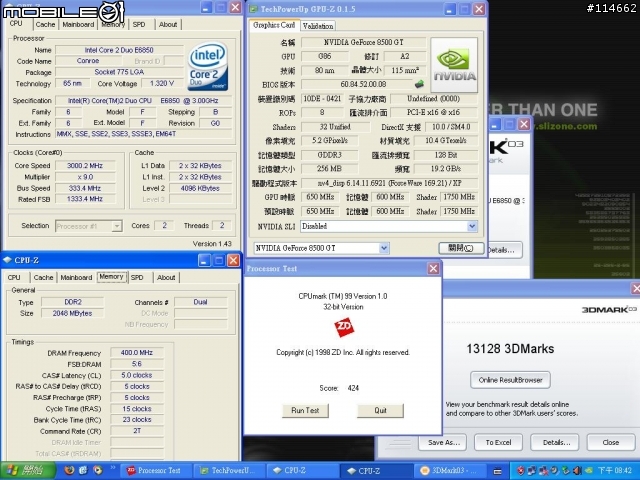This screenshot has width=640, height=480.
Task: Click the Level 2 cache value 4096 KBytes
Action: pyautogui.click(x=200, y=188)
